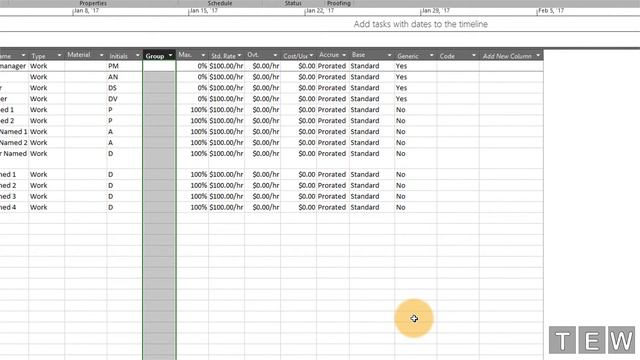Viewport: 640px width, 360px height.
Task: Open the Code column dropdown arrow
Action: coord(474,55)
